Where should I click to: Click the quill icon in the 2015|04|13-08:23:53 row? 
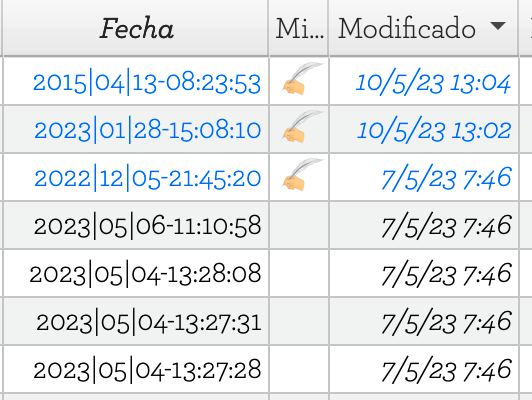coord(302,79)
